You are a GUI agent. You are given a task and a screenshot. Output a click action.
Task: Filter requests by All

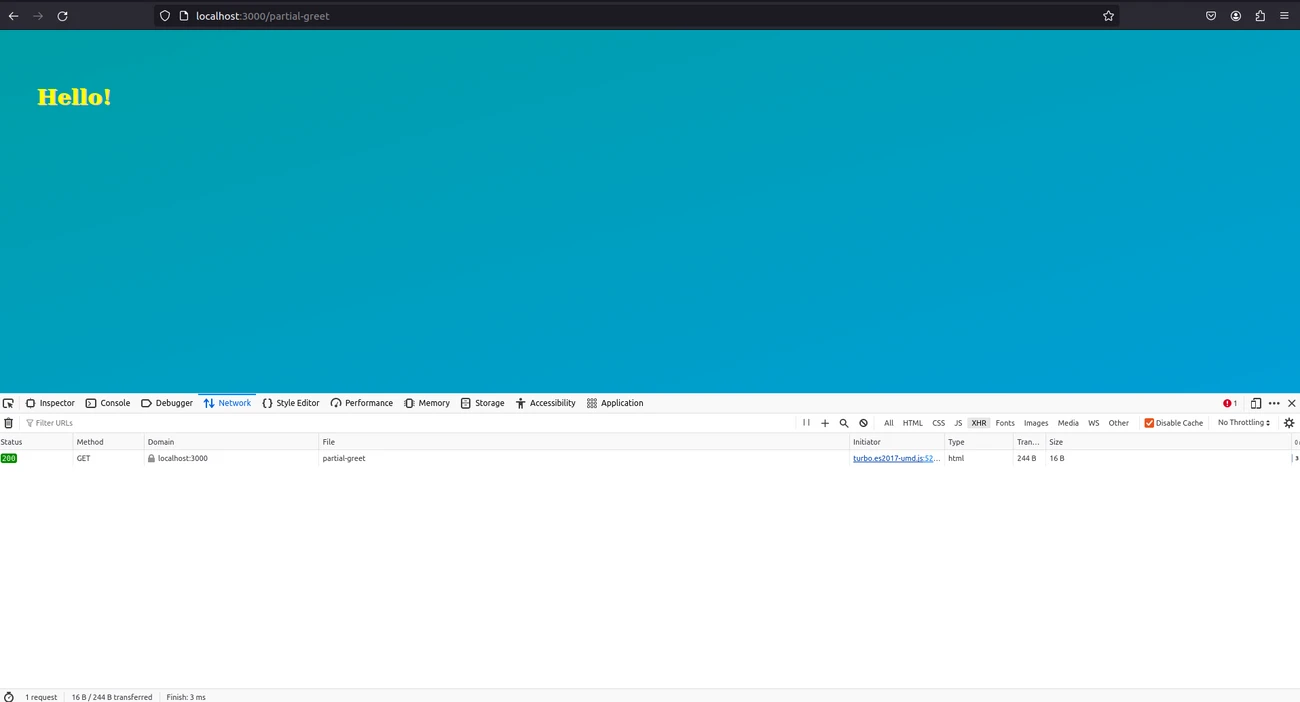[888, 423]
